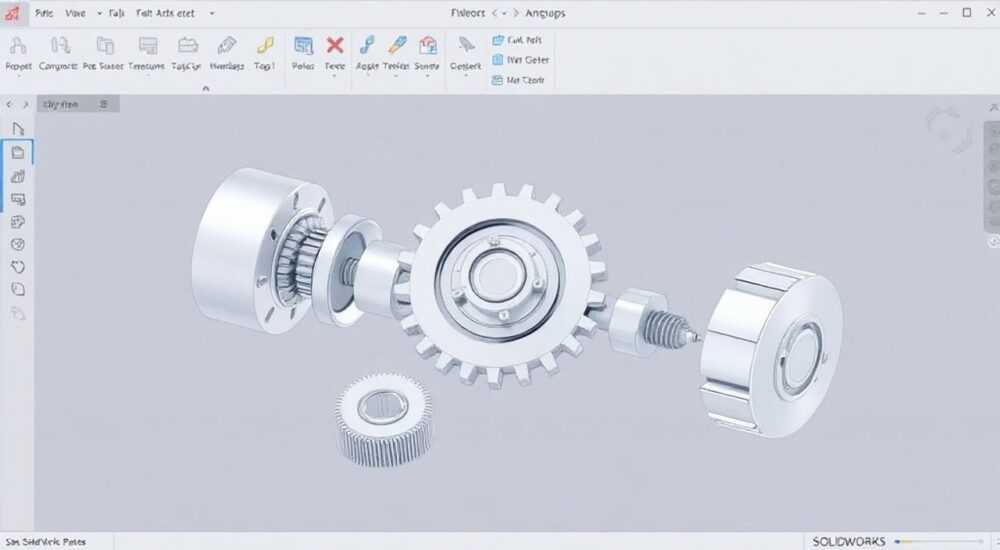Image resolution: width=1000 pixels, height=550 pixels.
Task: Click the monitor-shaped left sidebar icon
Action: tap(18, 200)
